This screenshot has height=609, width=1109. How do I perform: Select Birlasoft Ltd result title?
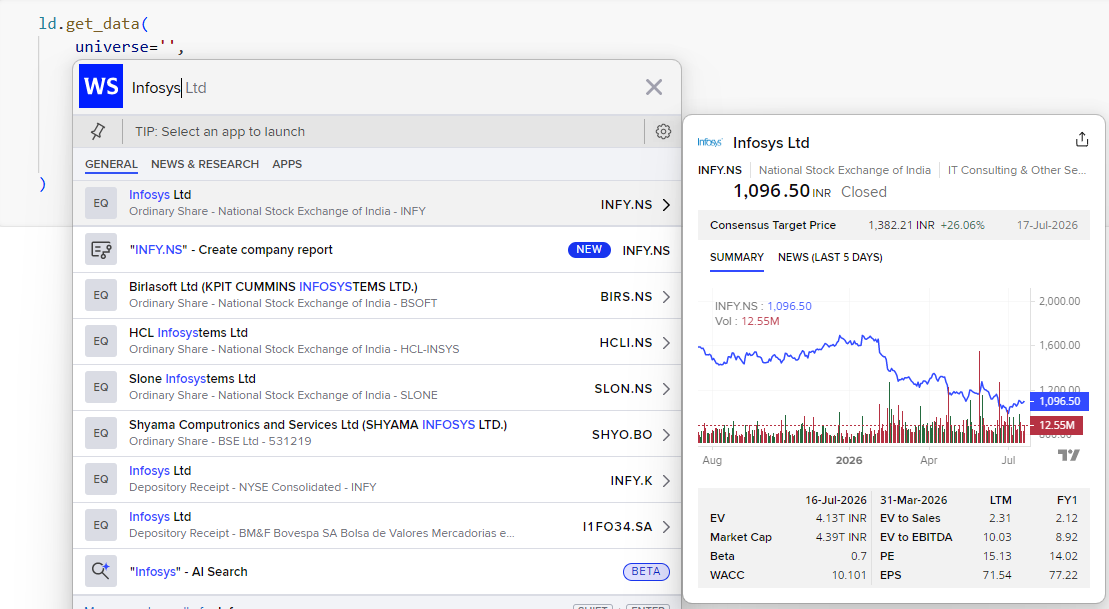click(x=273, y=286)
